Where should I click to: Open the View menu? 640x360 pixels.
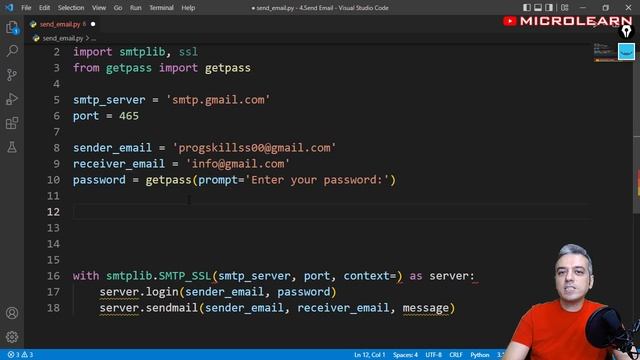(x=99, y=8)
